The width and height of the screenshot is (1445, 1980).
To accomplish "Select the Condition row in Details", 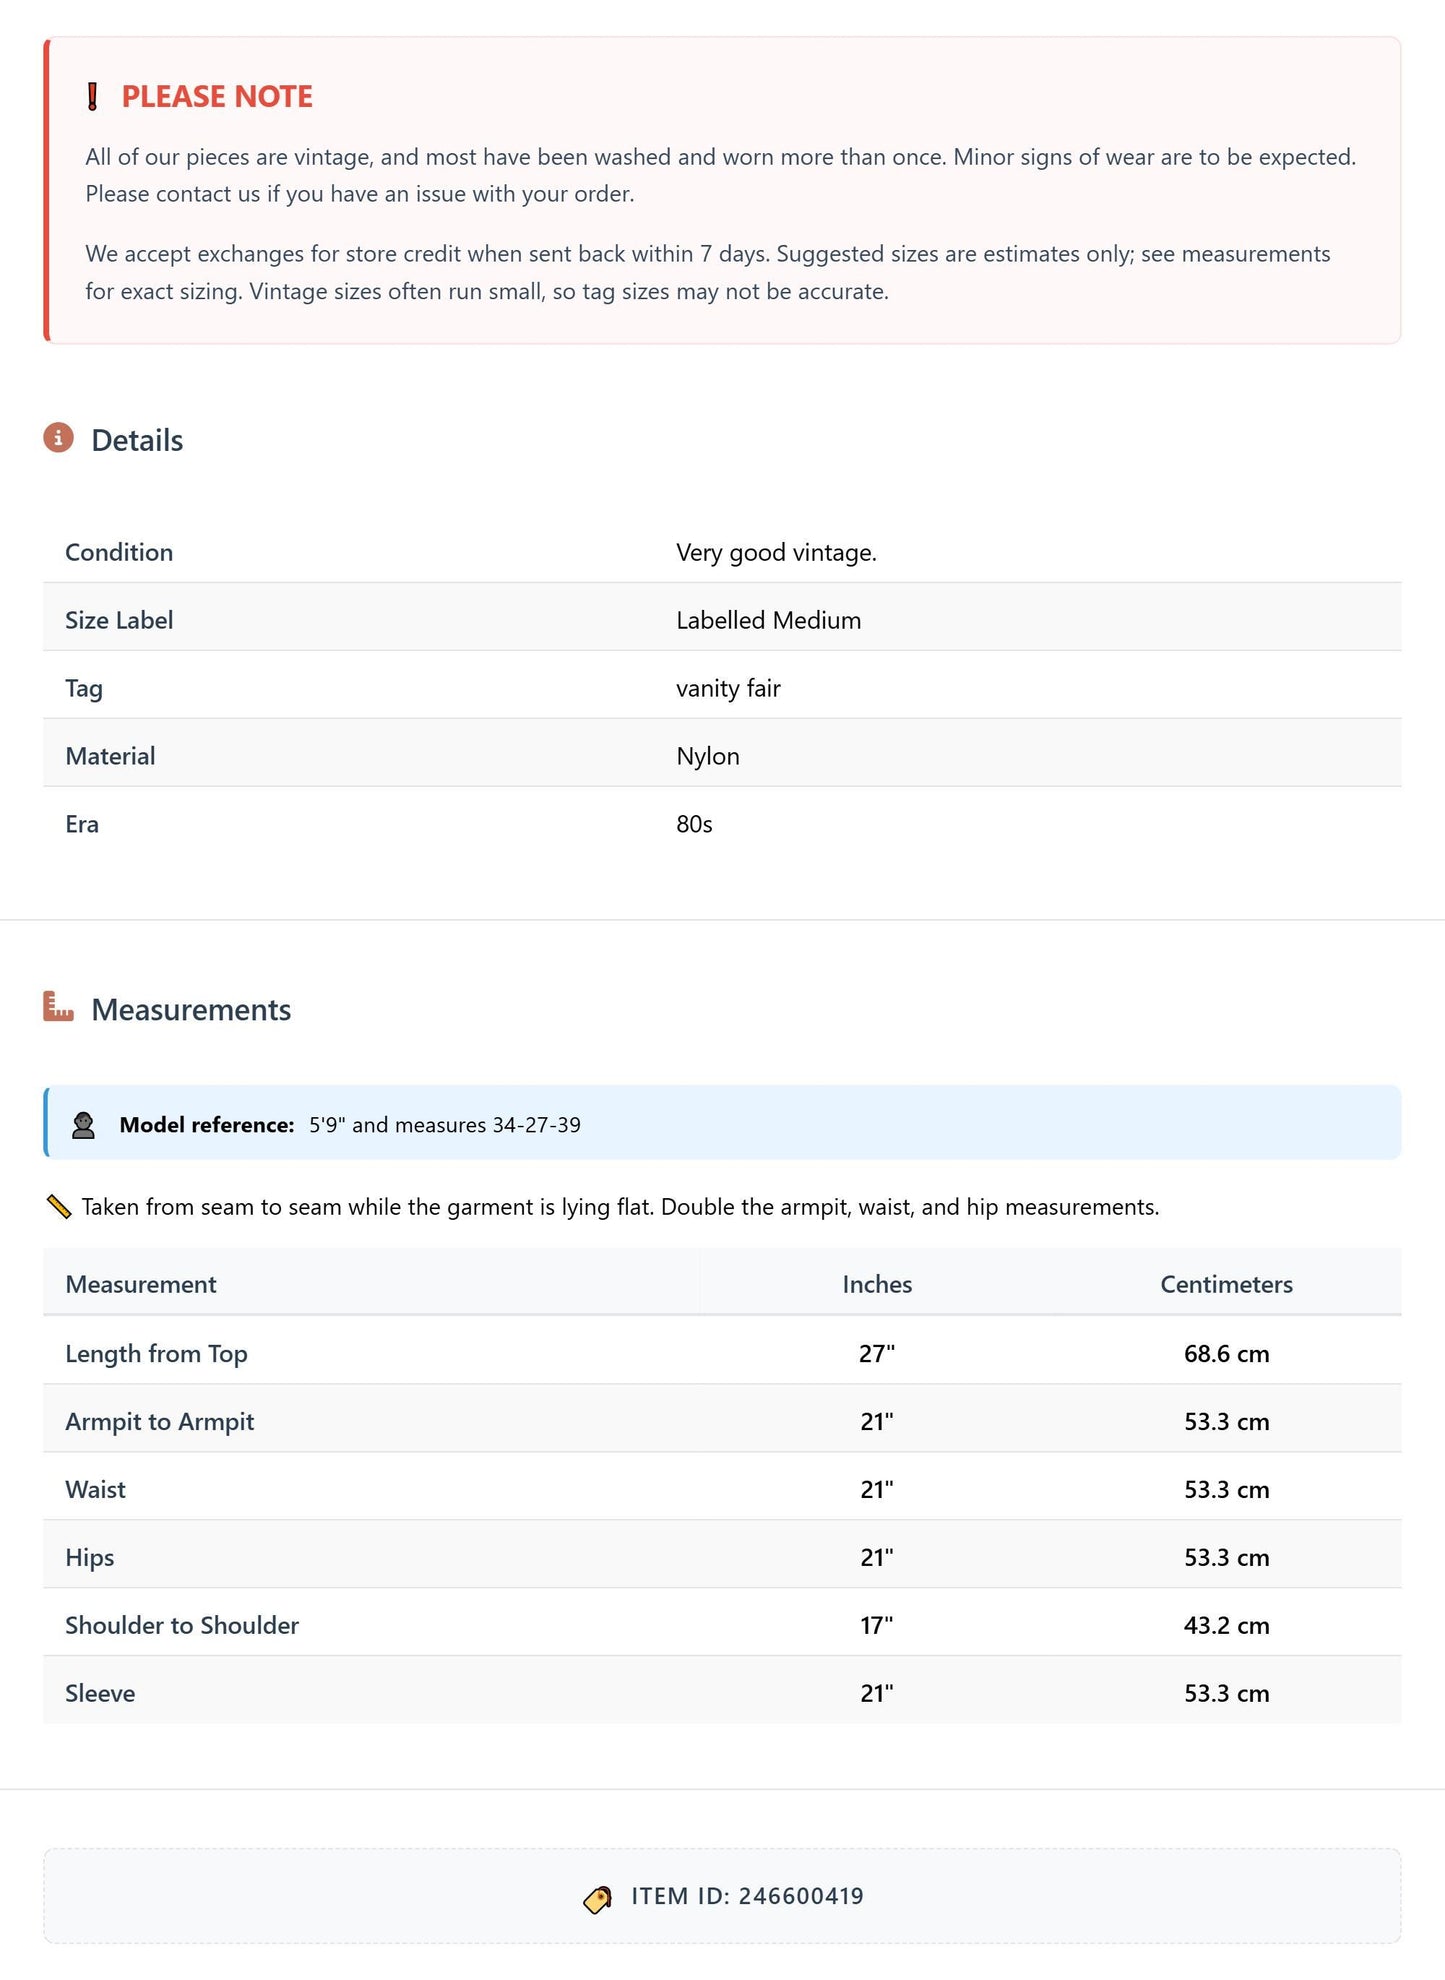I will pos(722,552).
